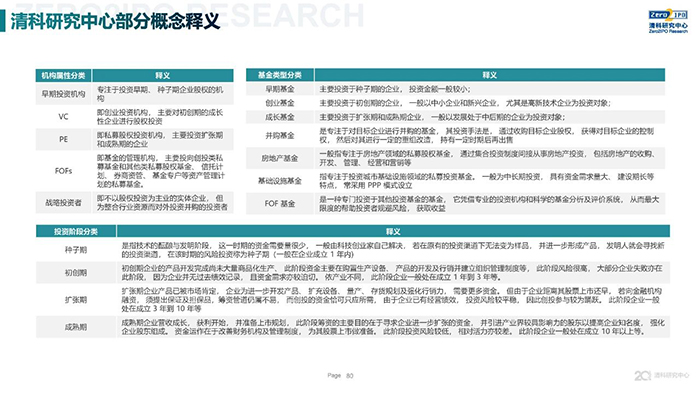Click the 基金类型分类 table header
The image size is (700, 394).
(x=280, y=75)
